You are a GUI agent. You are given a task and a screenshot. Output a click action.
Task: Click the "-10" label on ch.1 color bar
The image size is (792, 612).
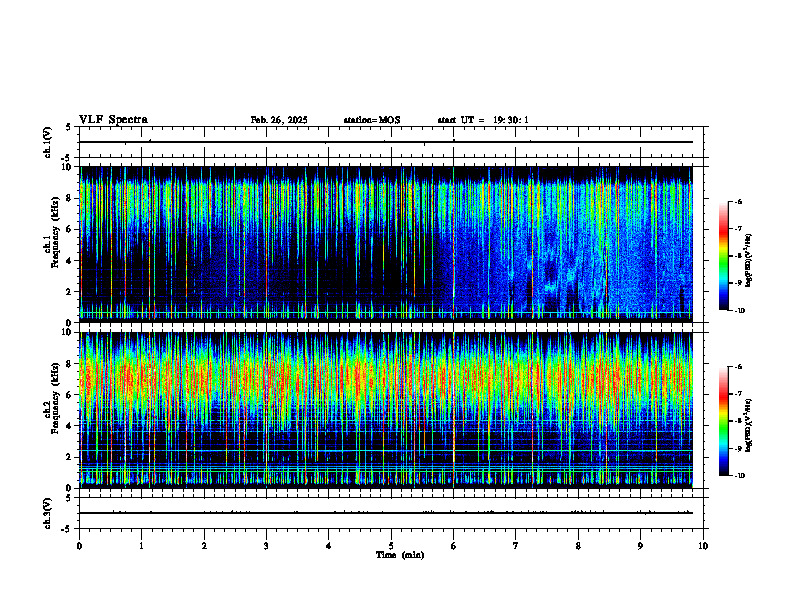coord(739,311)
